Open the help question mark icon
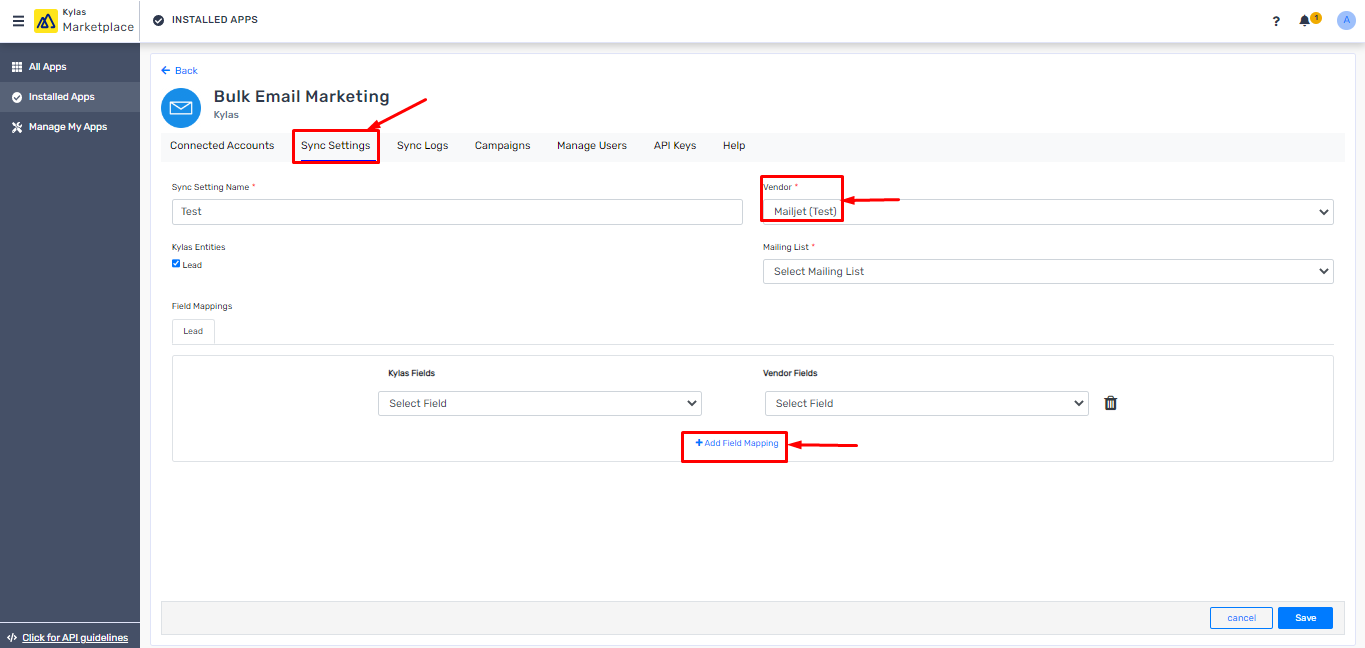 click(x=1276, y=21)
